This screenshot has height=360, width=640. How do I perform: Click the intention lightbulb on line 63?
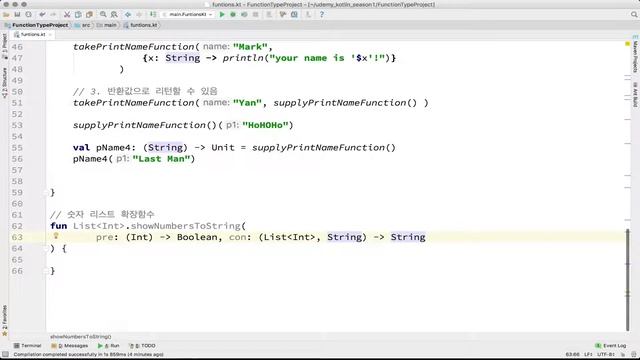tap(56, 236)
